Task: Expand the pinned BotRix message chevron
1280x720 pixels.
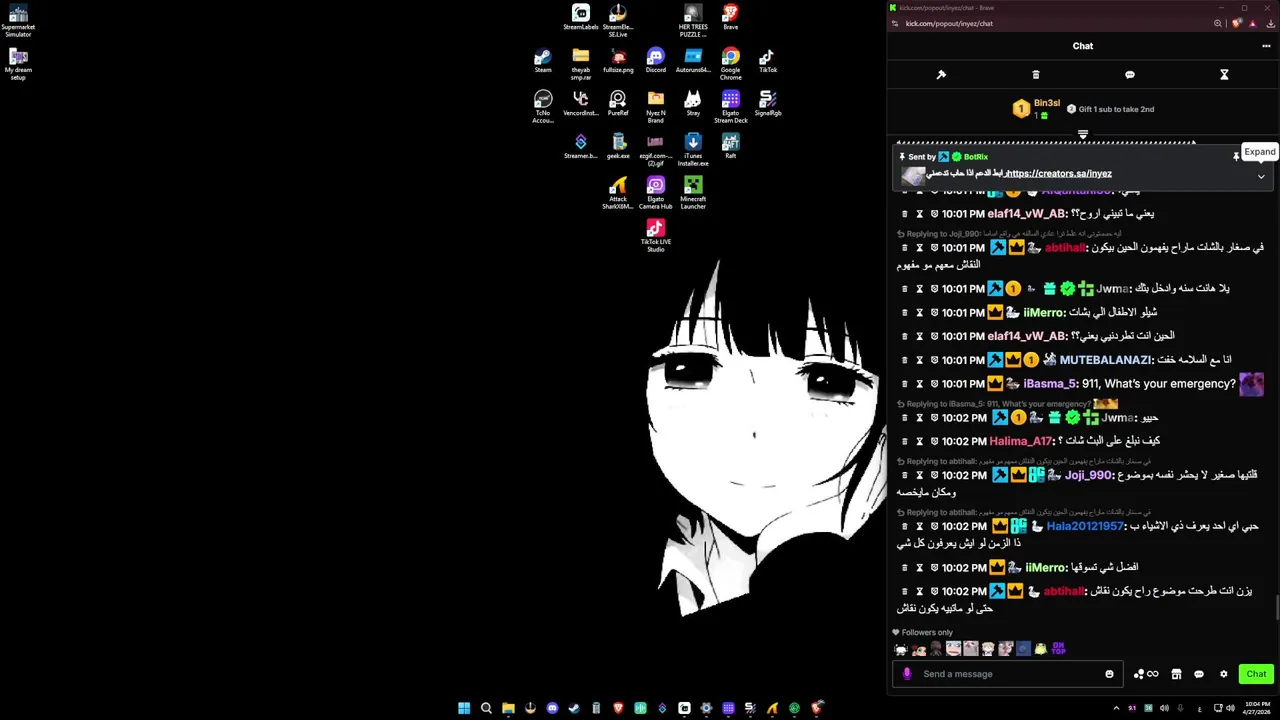Action: pos(1261,177)
